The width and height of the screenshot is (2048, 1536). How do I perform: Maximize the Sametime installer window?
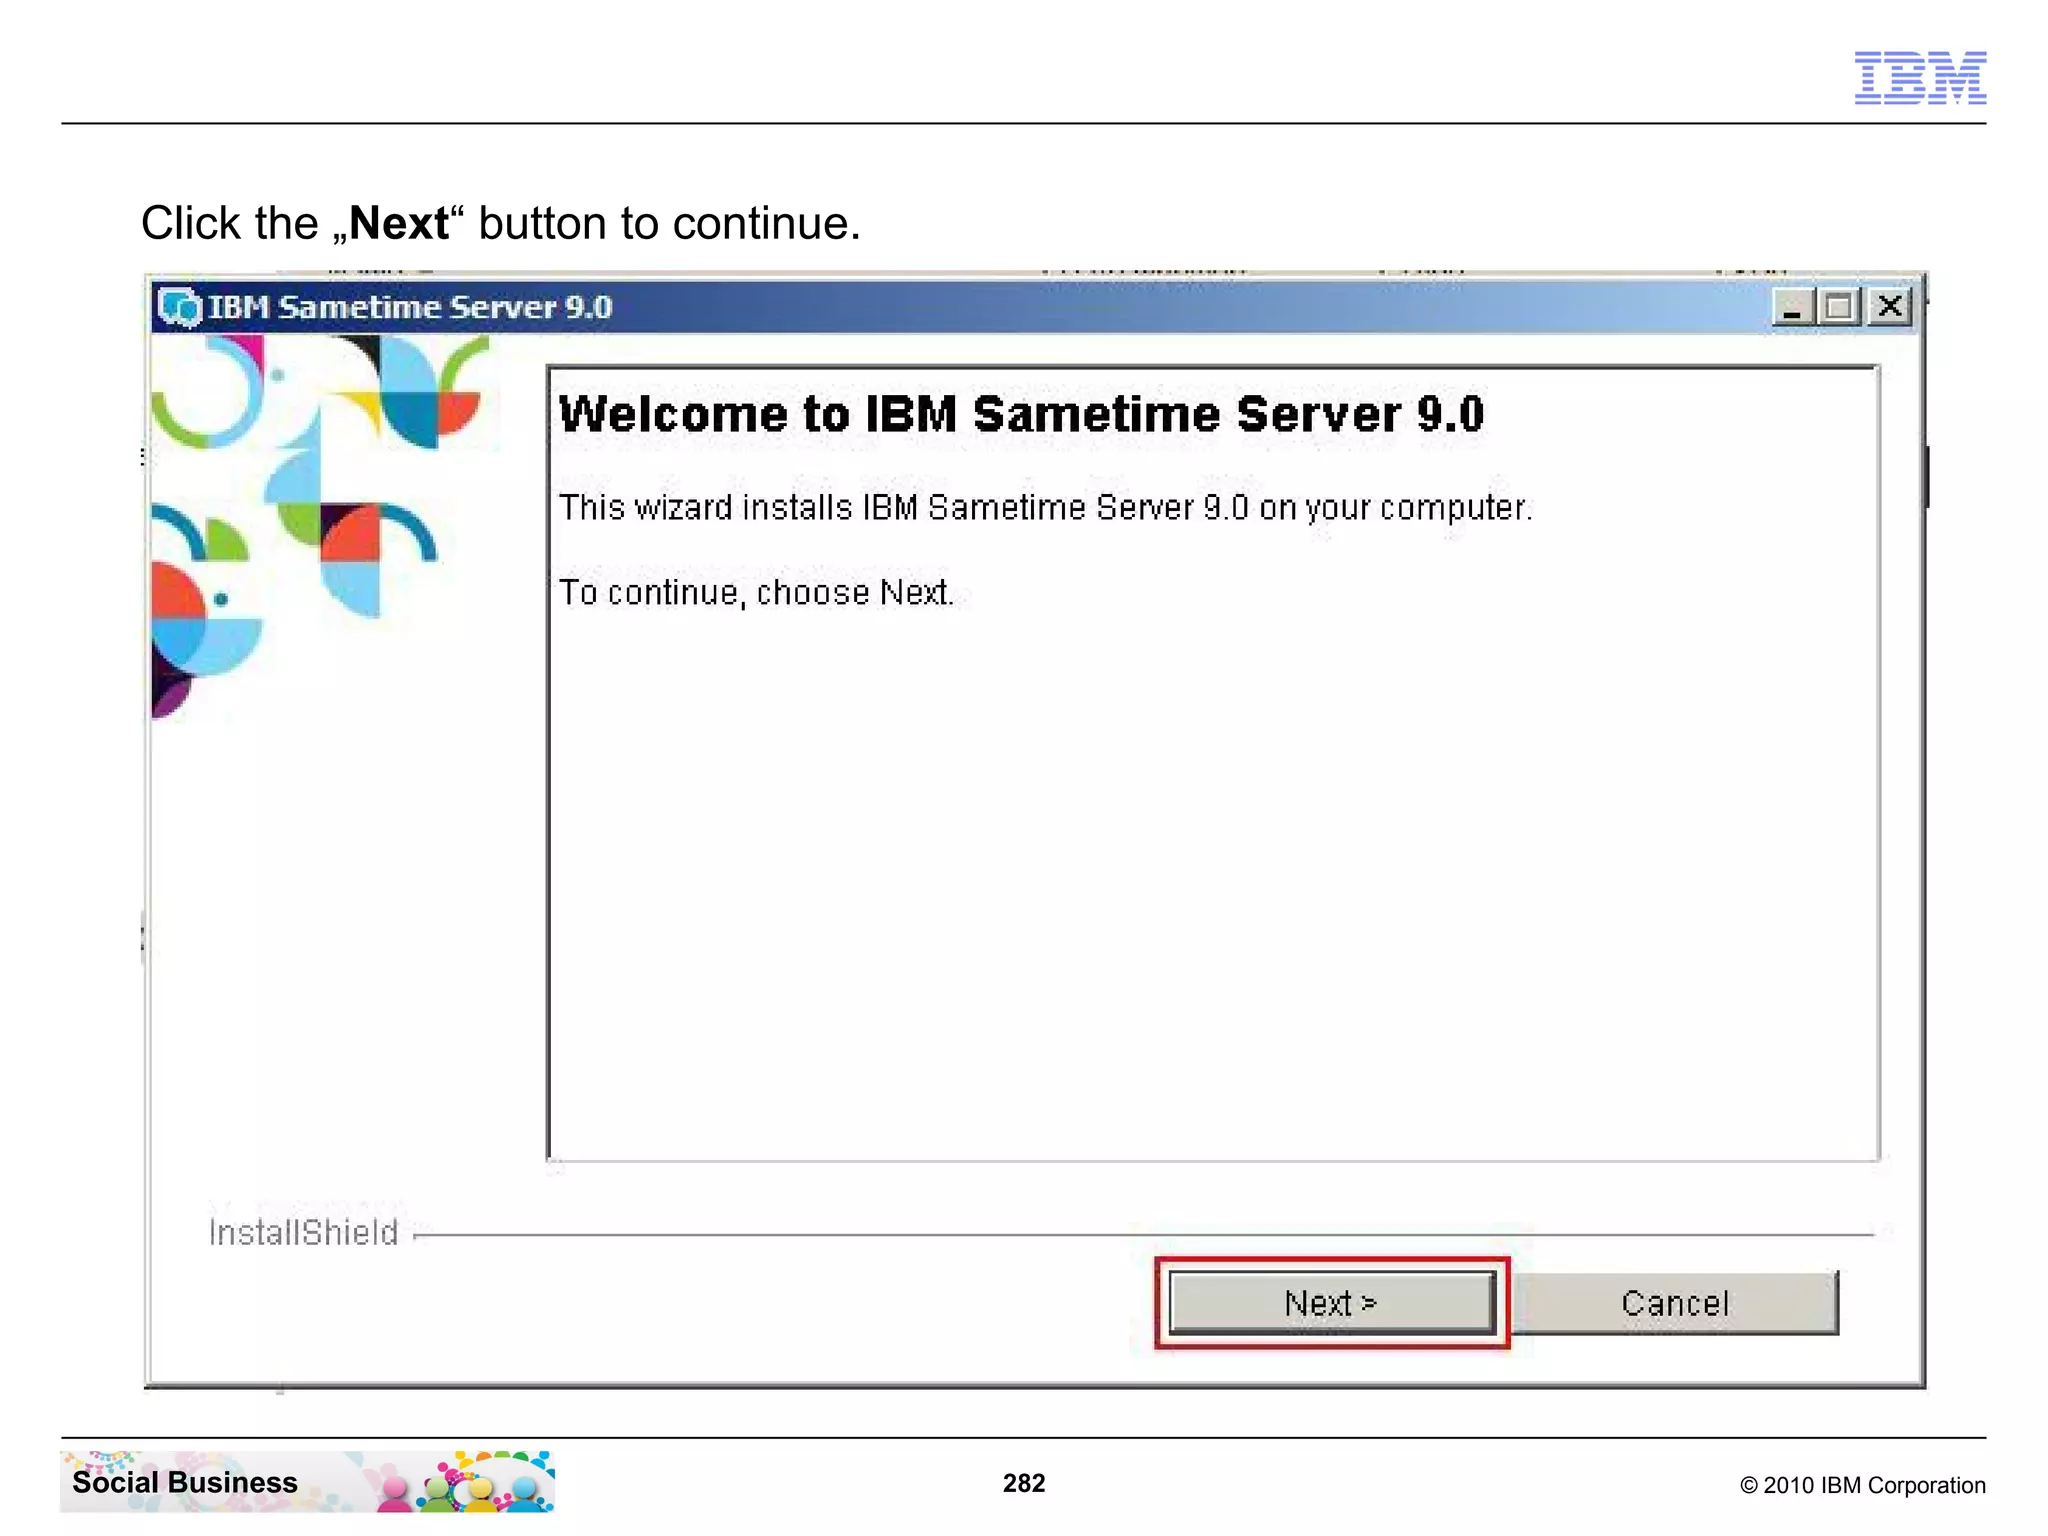pyautogui.click(x=1840, y=306)
